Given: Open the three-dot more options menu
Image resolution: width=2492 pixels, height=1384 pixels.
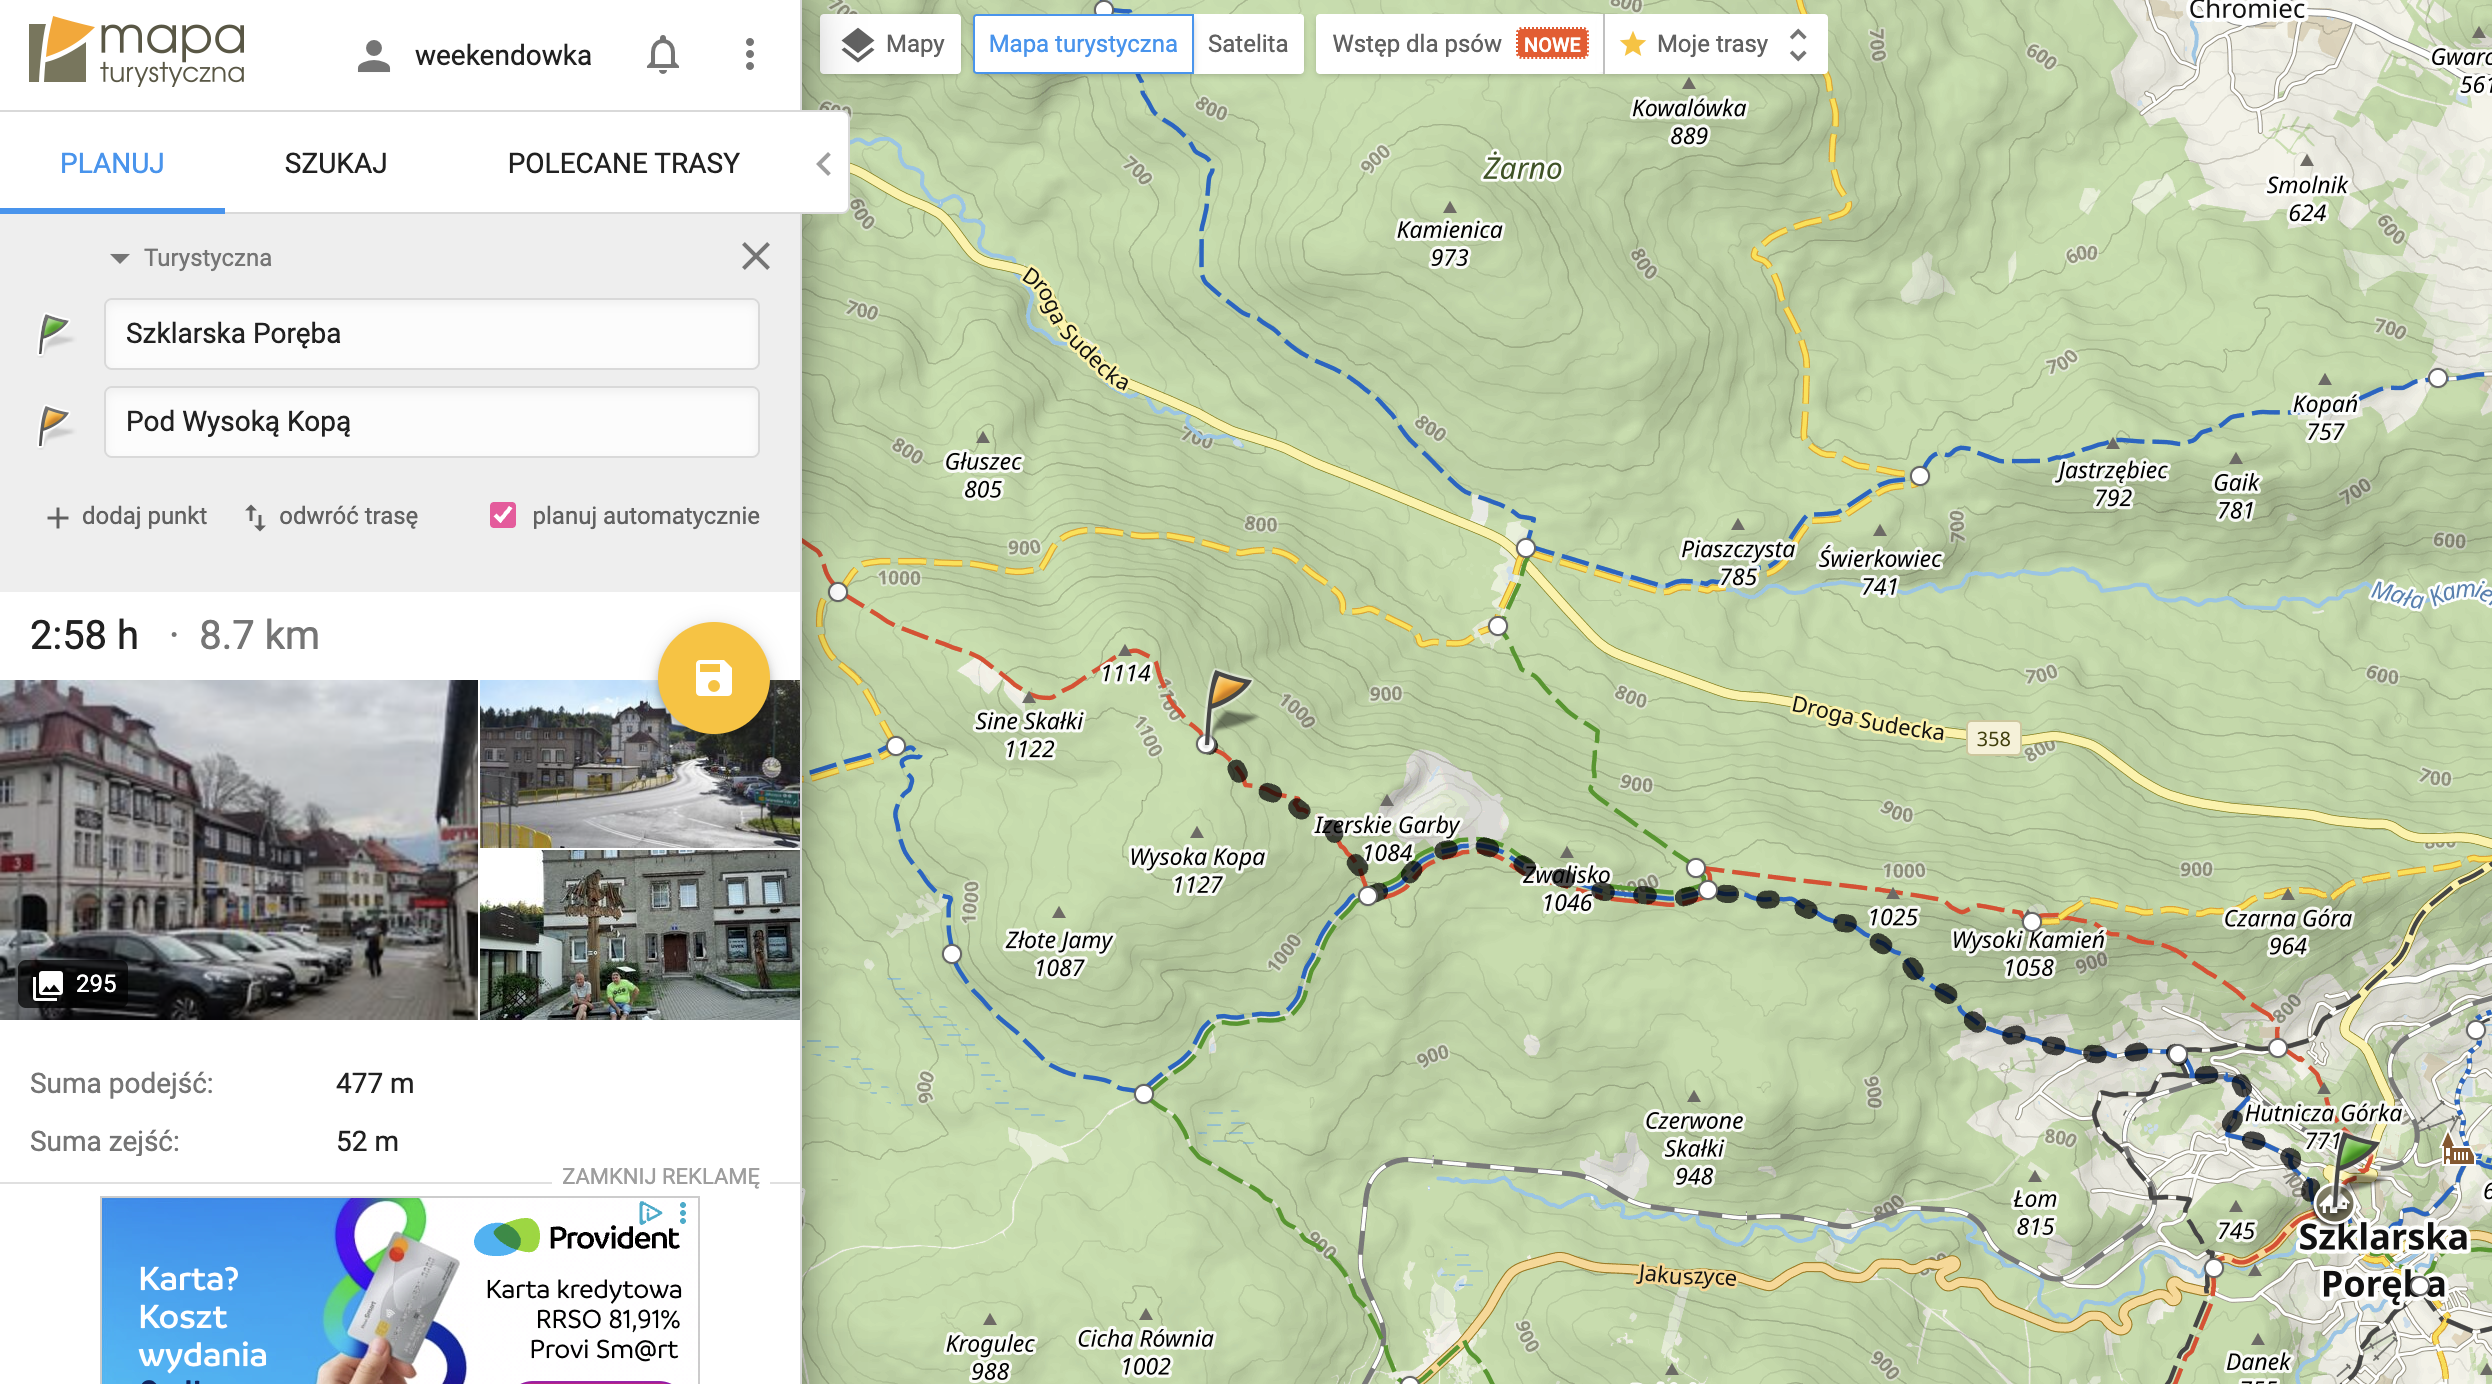Looking at the screenshot, I should point(749,55).
